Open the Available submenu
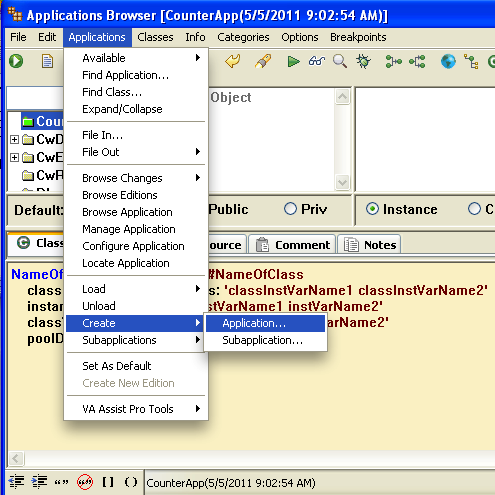Screen dimensions: 495x495 (x=136, y=58)
